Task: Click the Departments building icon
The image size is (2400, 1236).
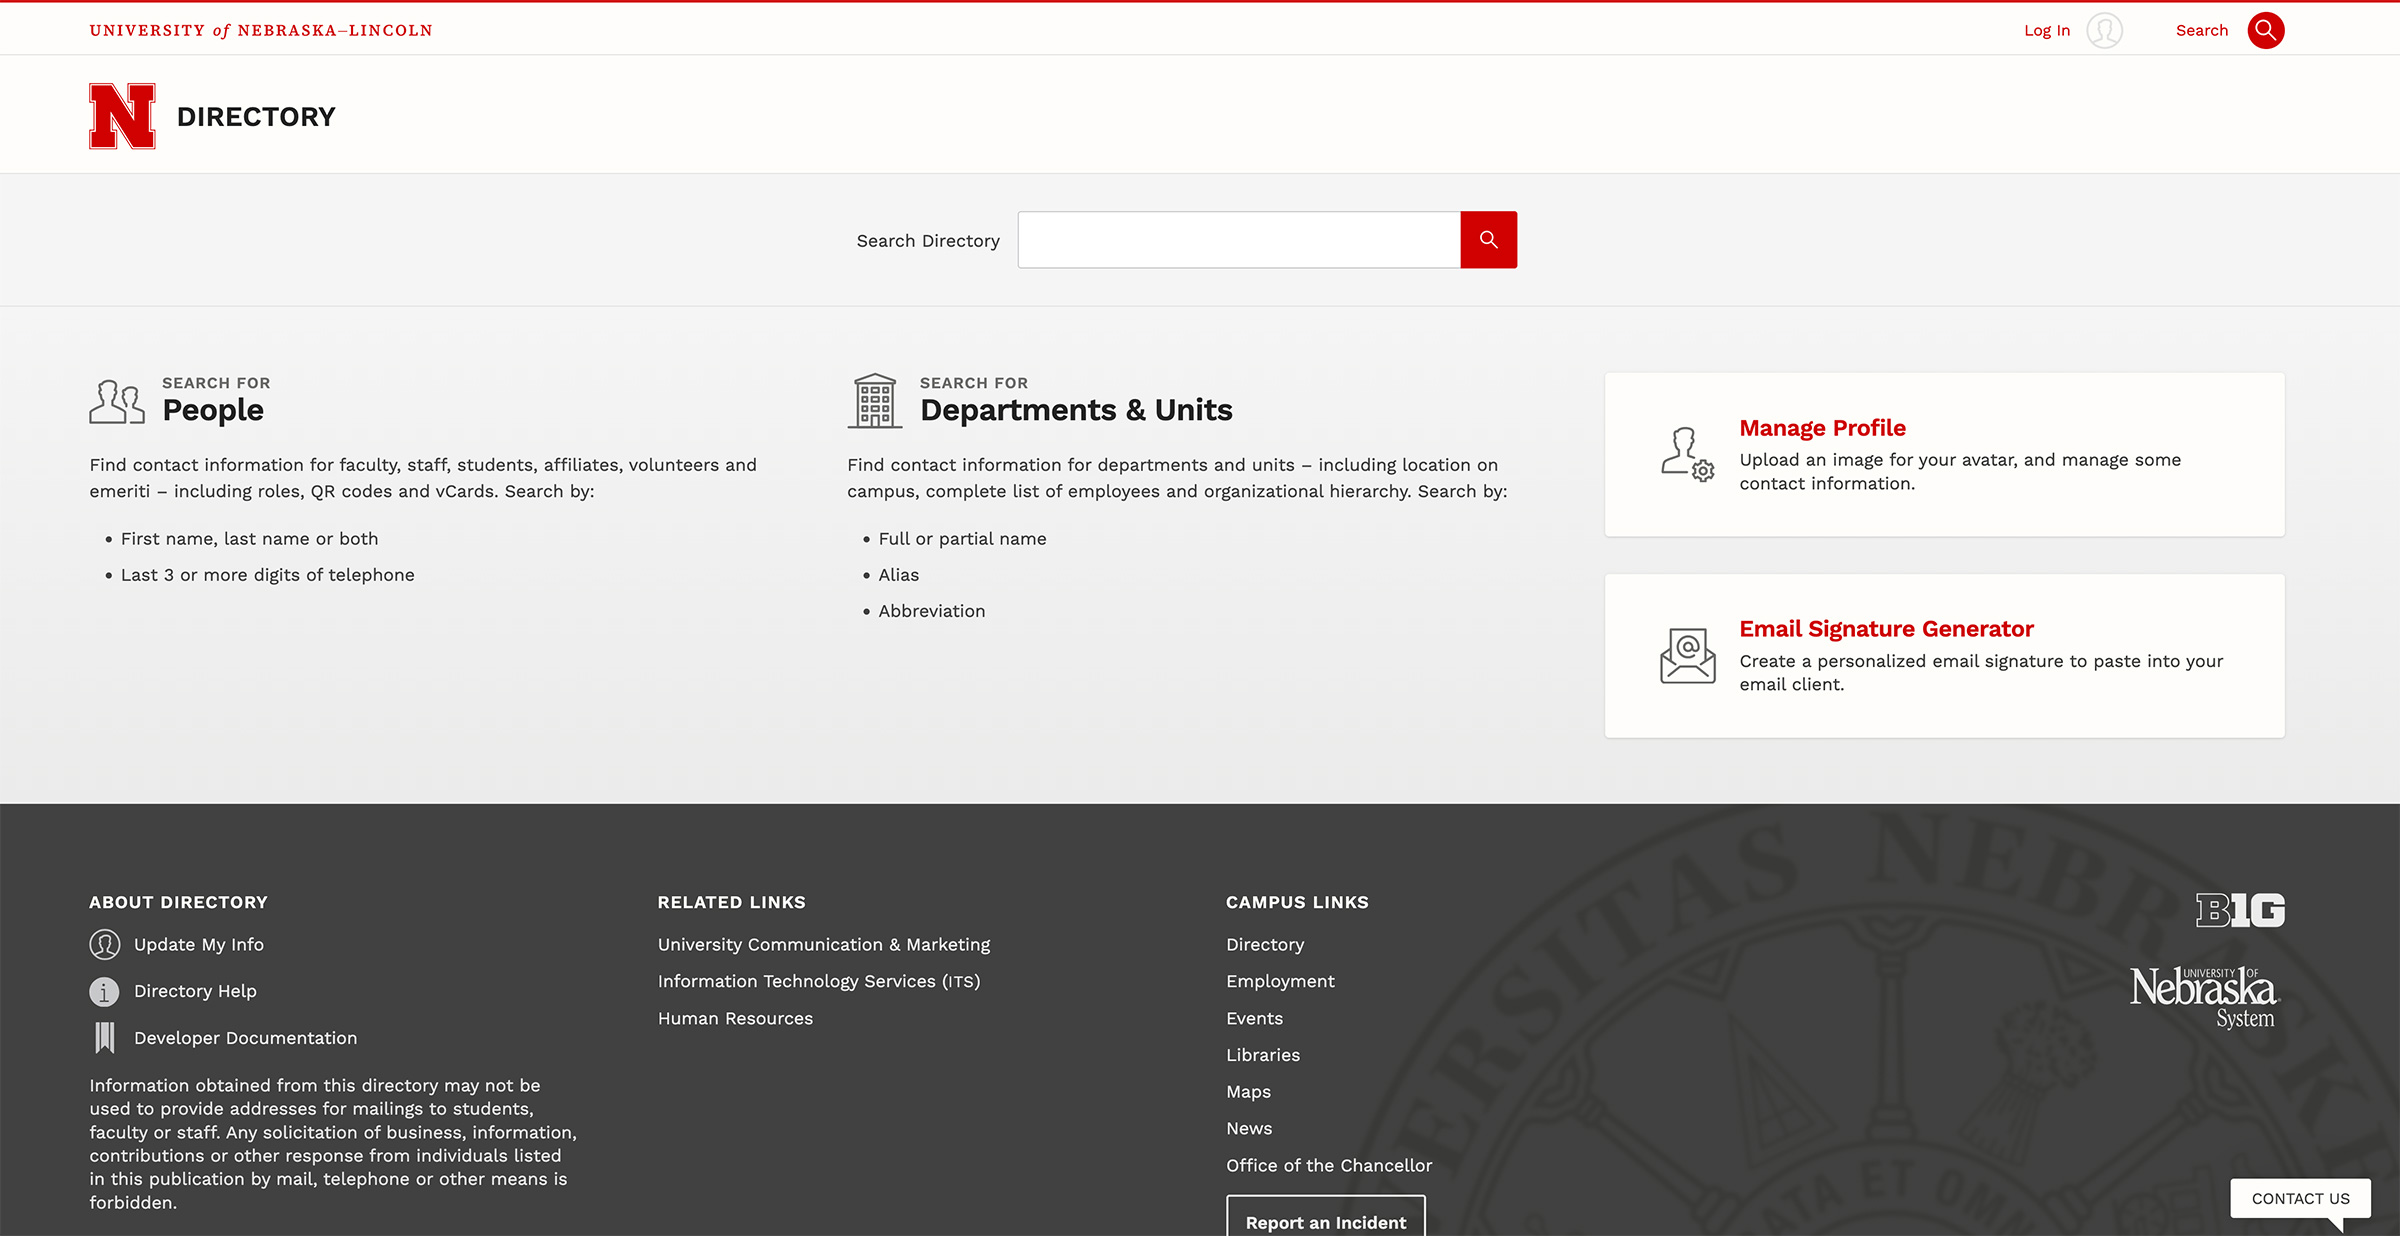Action: [x=875, y=401]
